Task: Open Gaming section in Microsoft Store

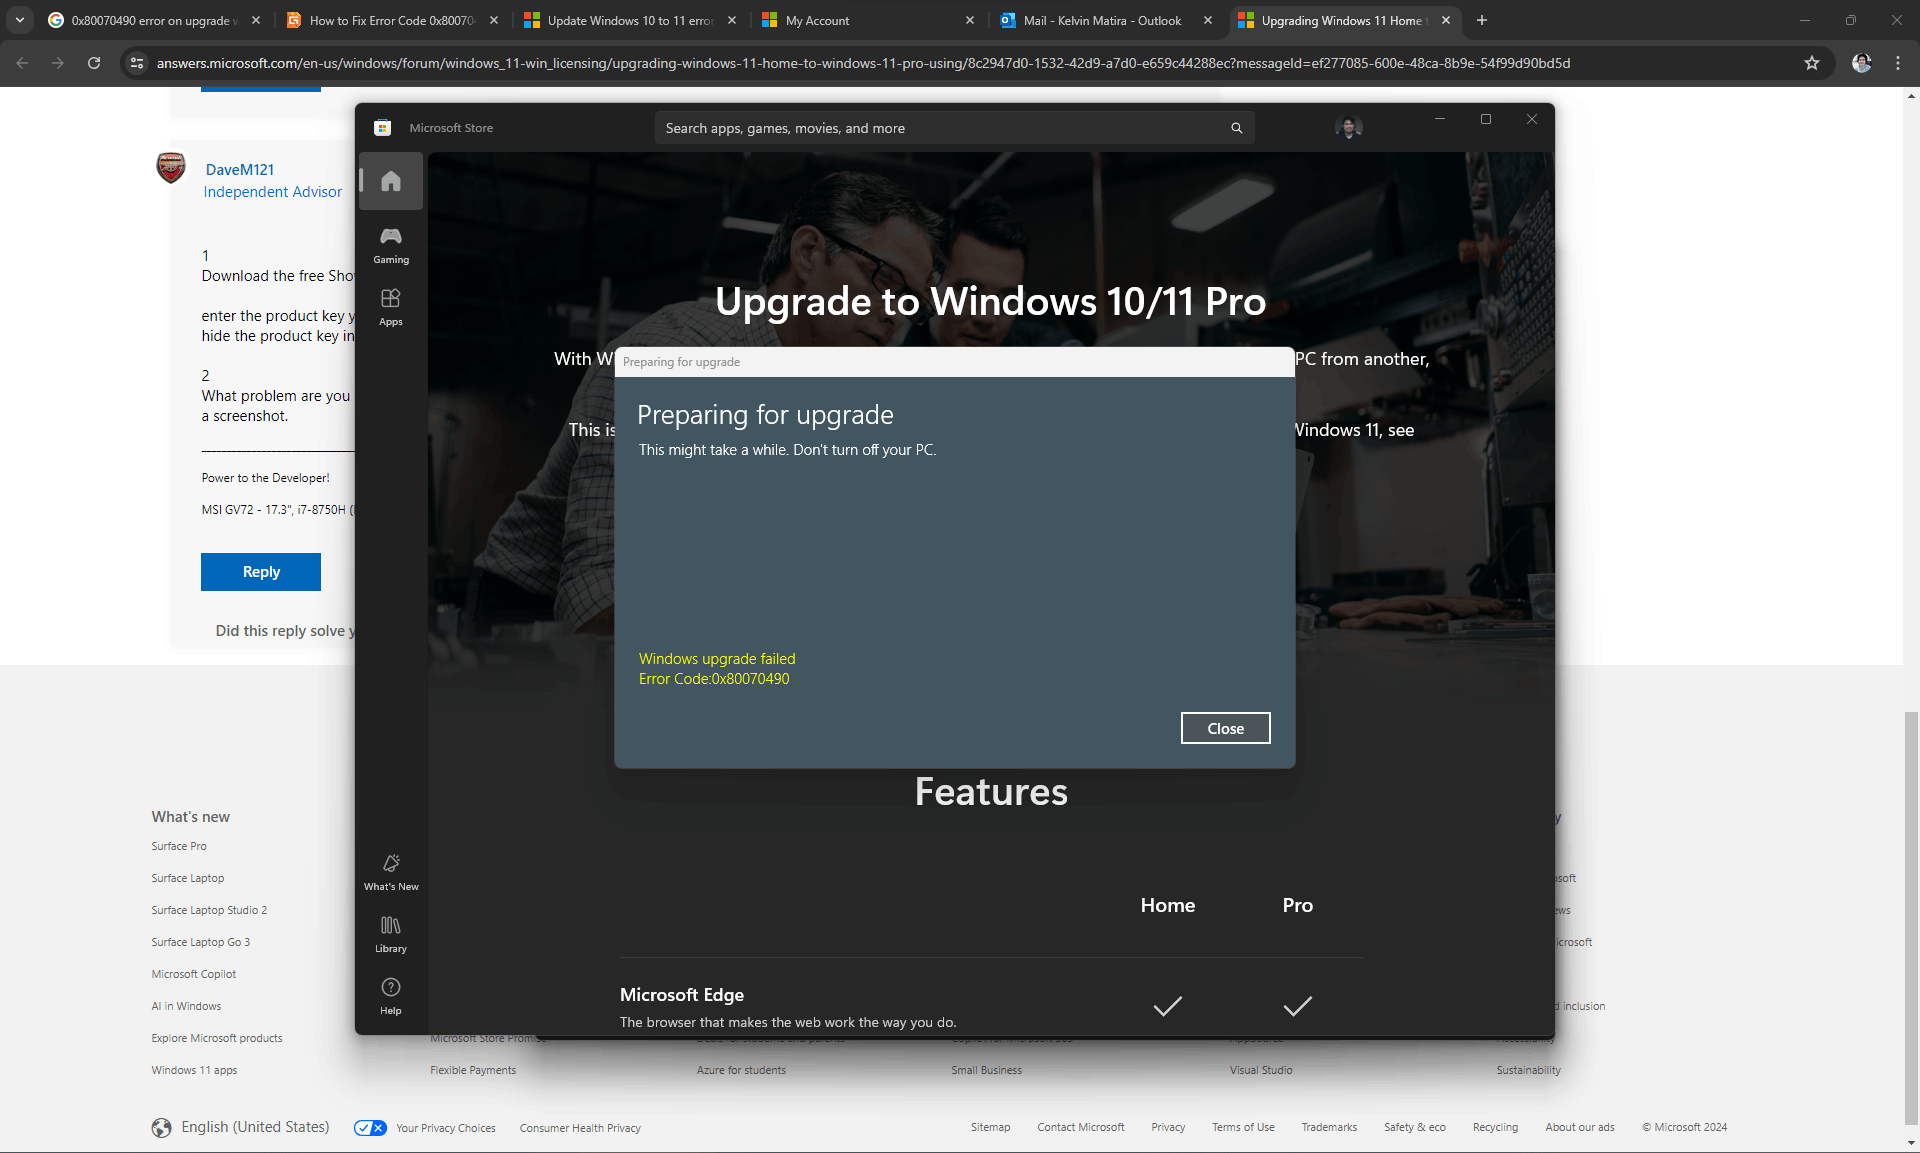Action: pos(391,245)
